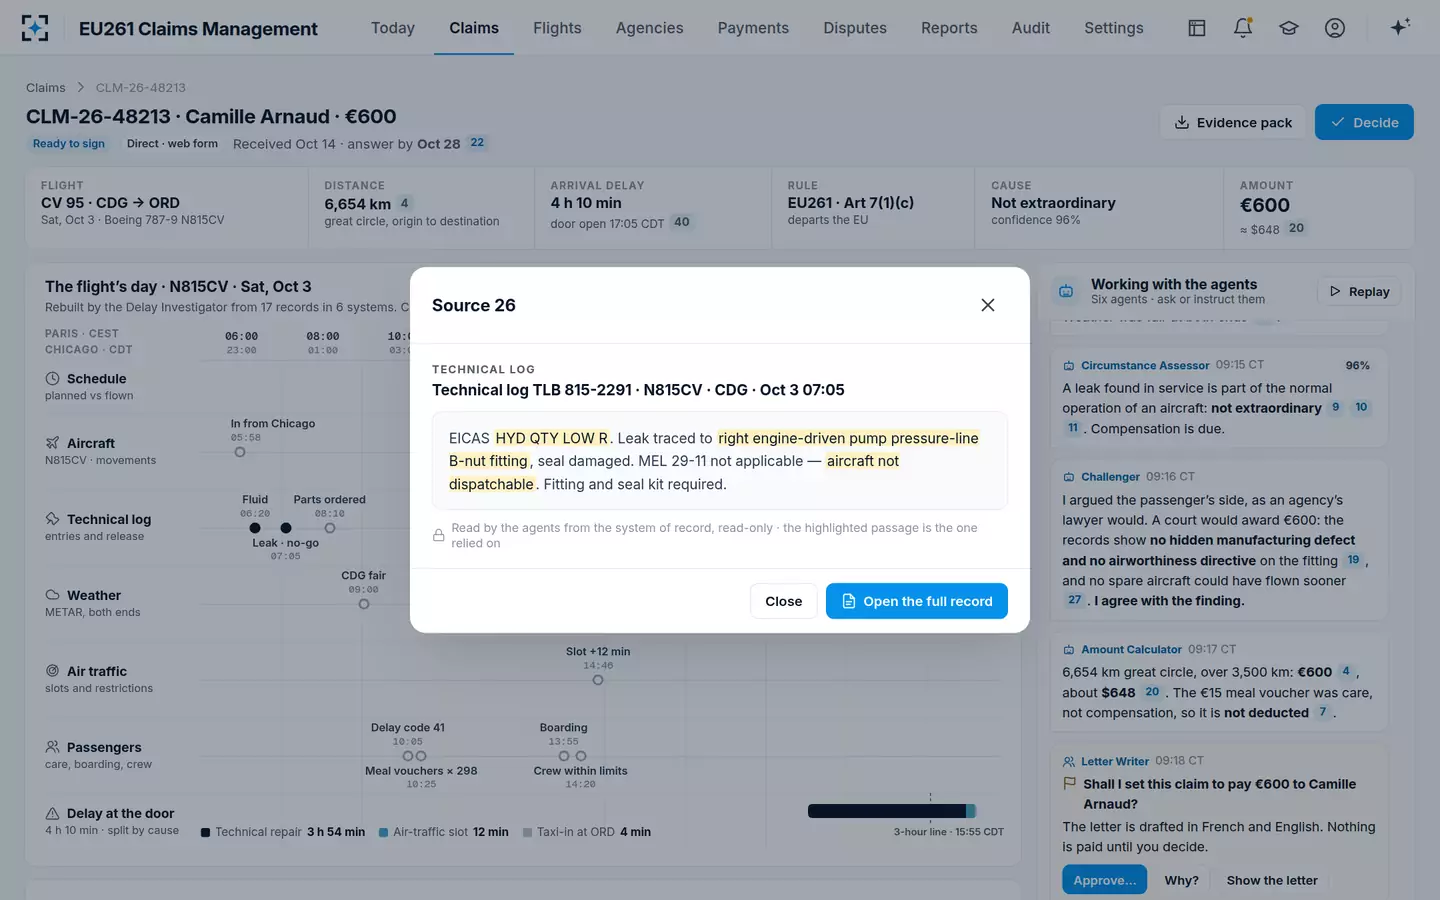Click the Close button in the dialog

[783, 601]
